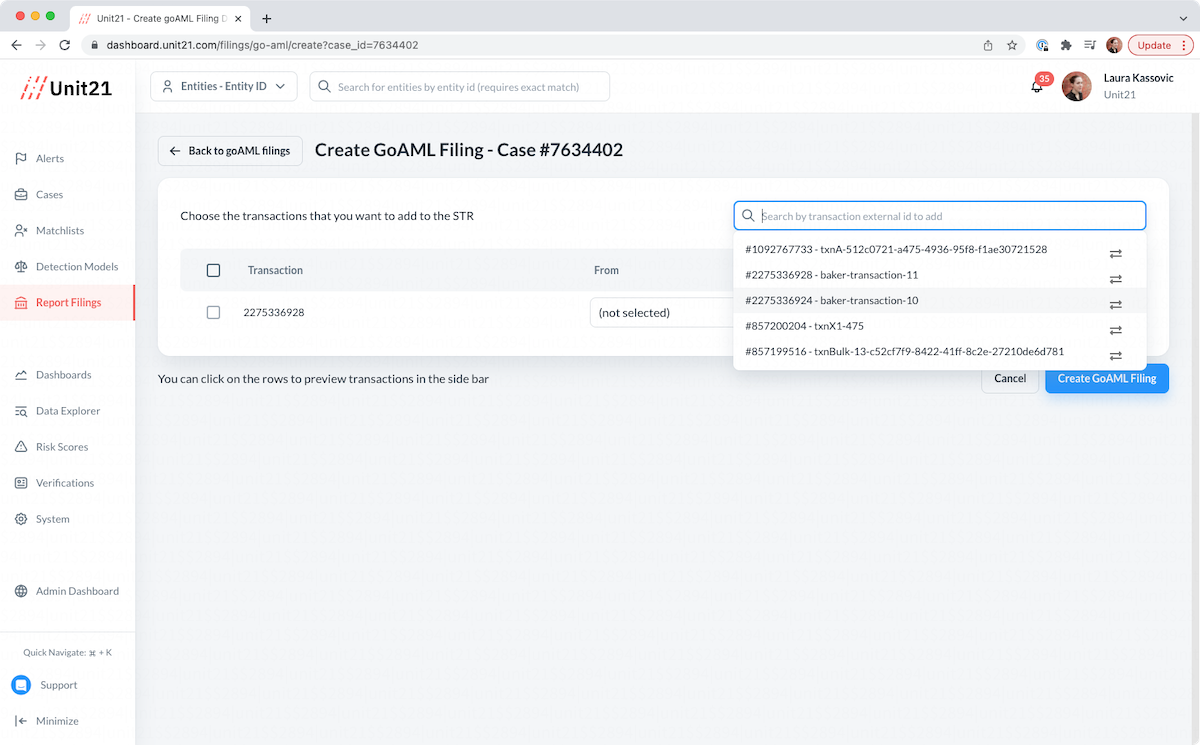
Task: Click the browser Update button
Action: 1160,45
